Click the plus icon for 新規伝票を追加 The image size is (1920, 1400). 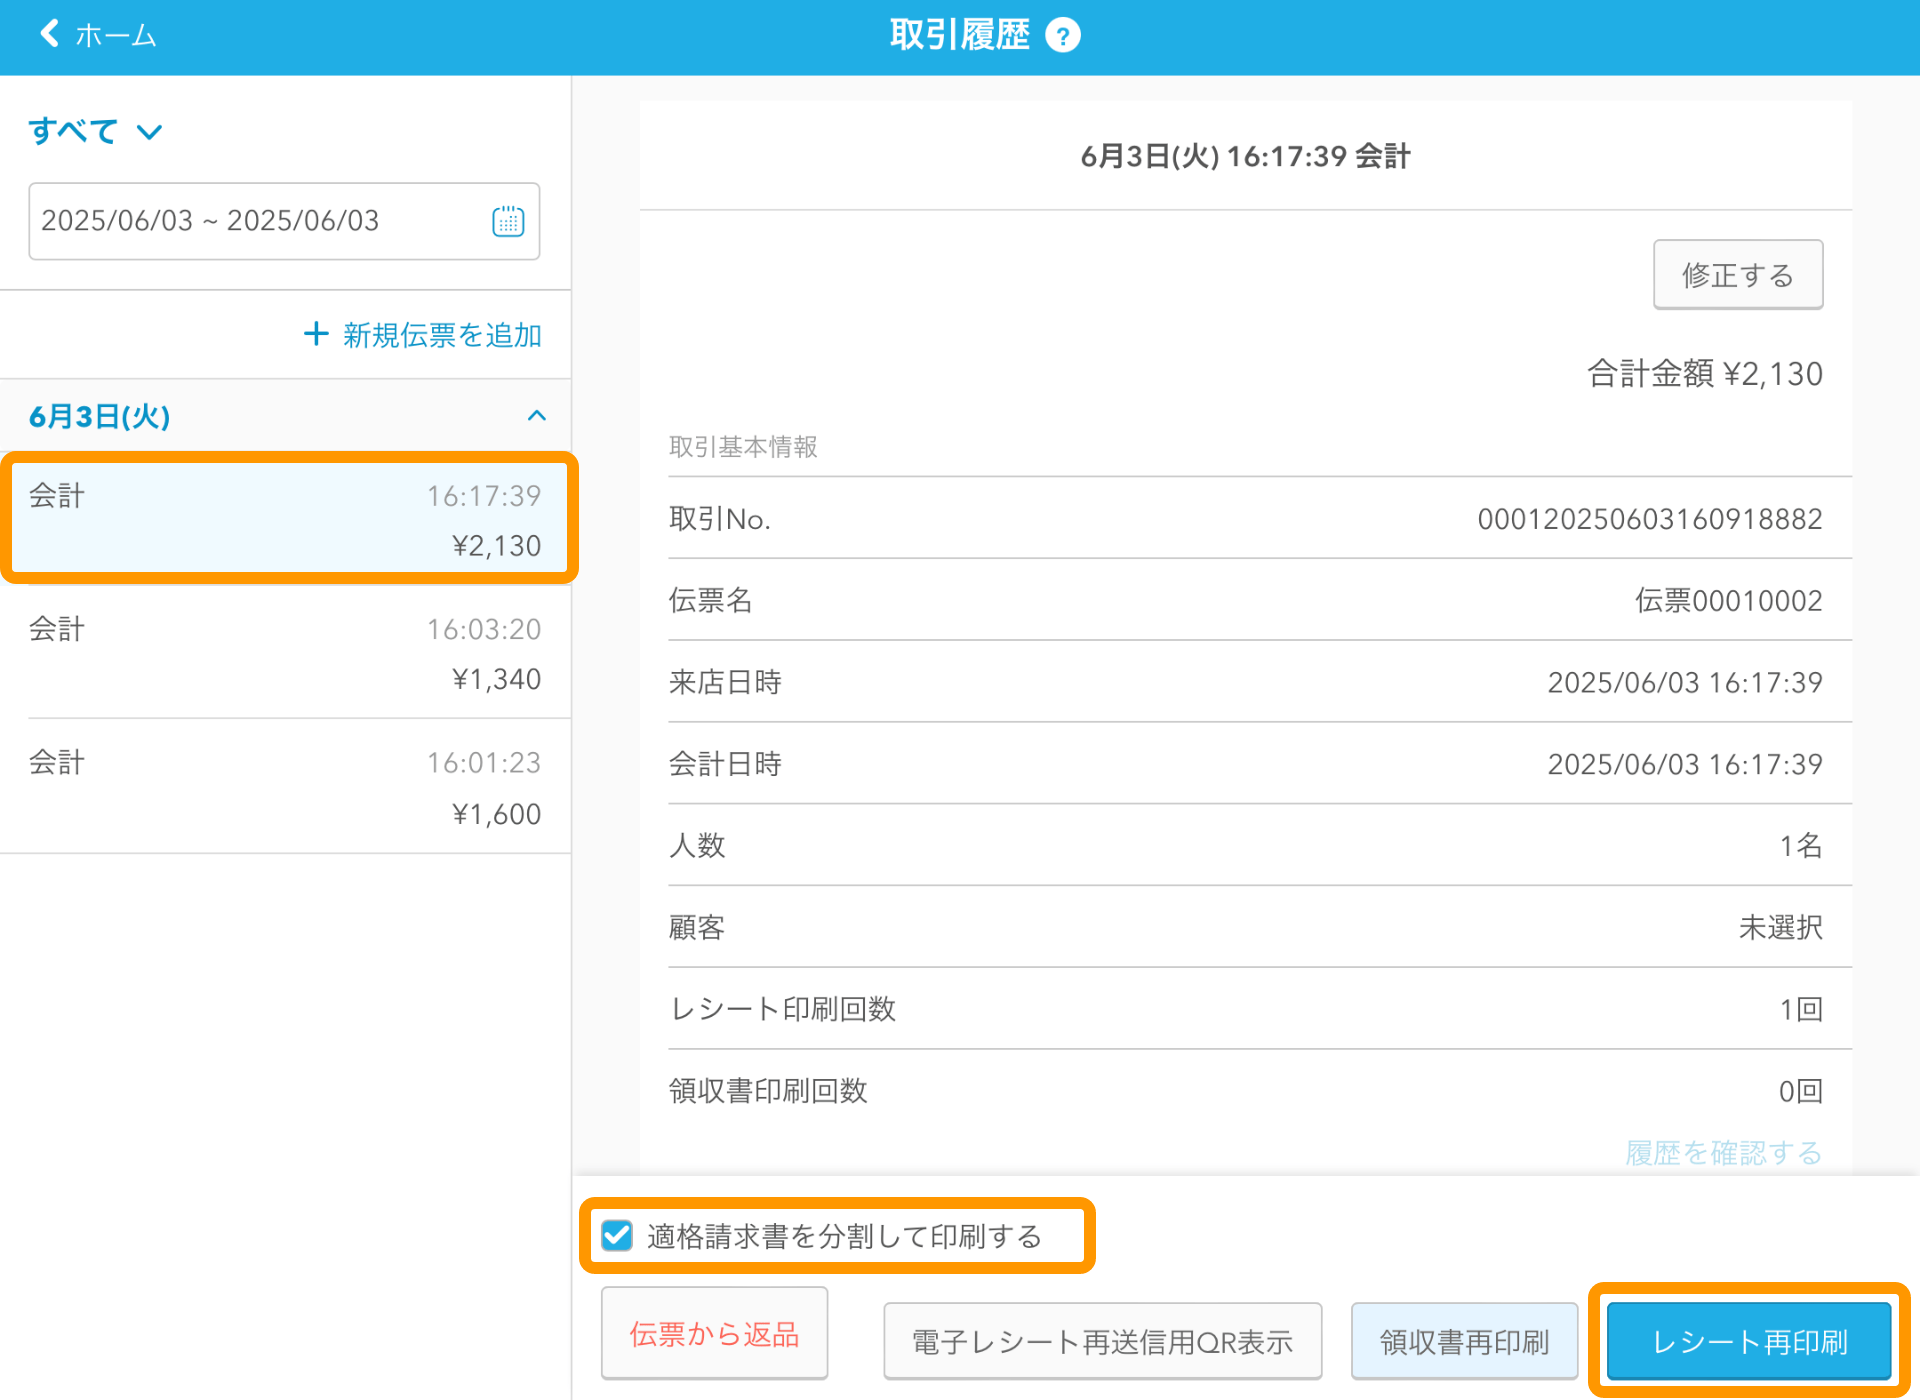[316, 334]
